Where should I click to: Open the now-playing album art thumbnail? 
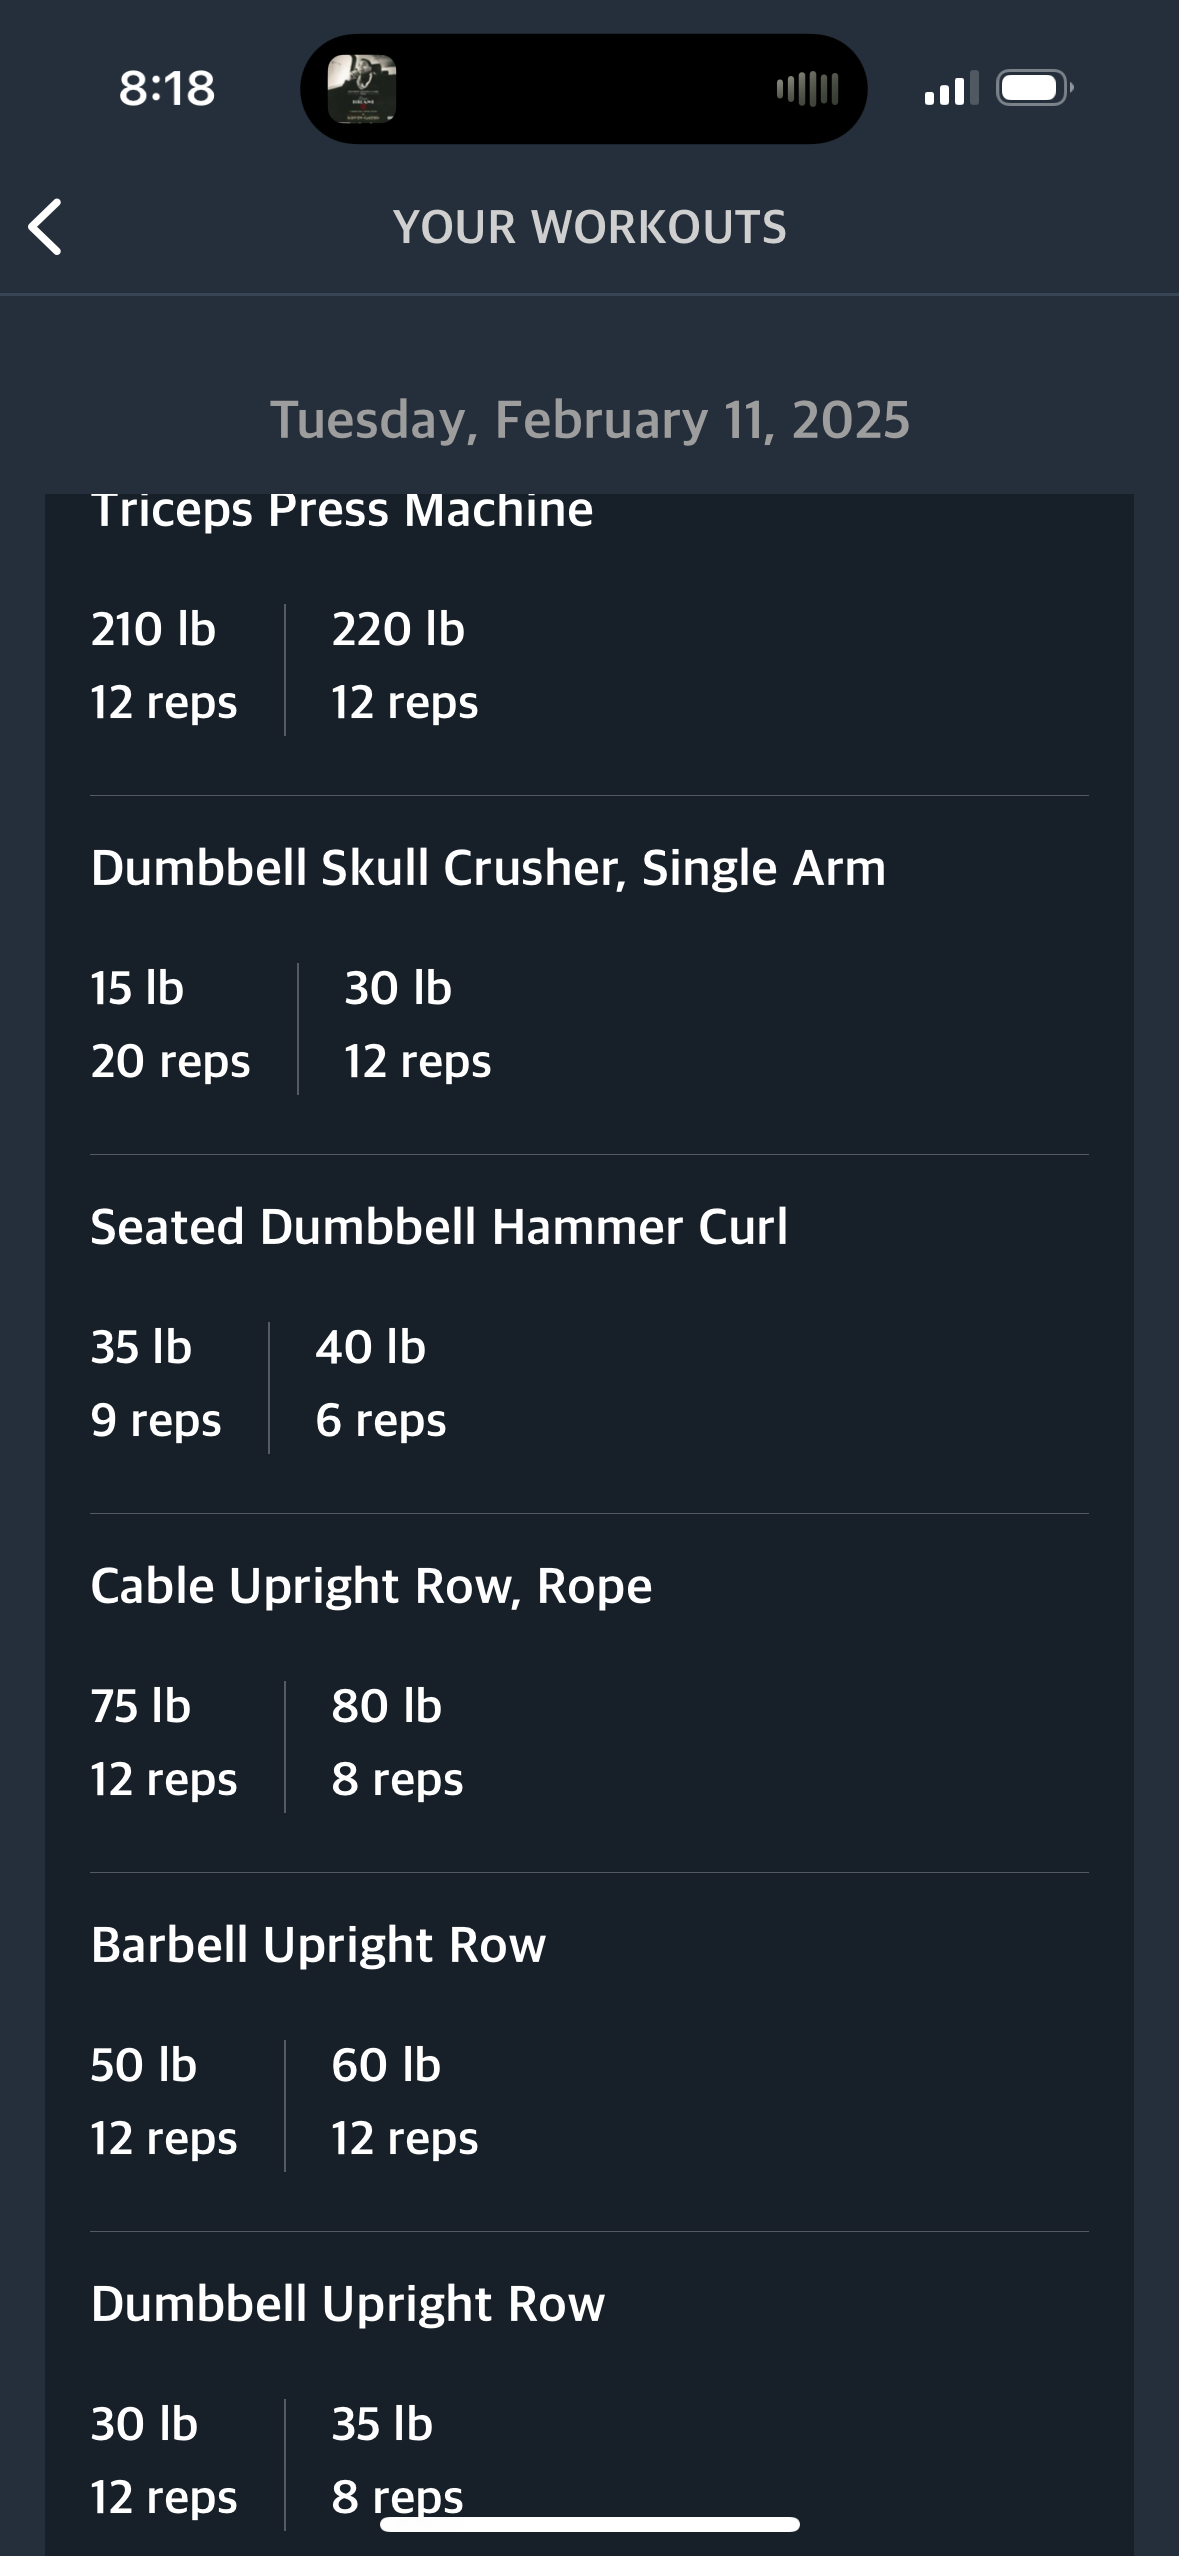coord(362,89)
